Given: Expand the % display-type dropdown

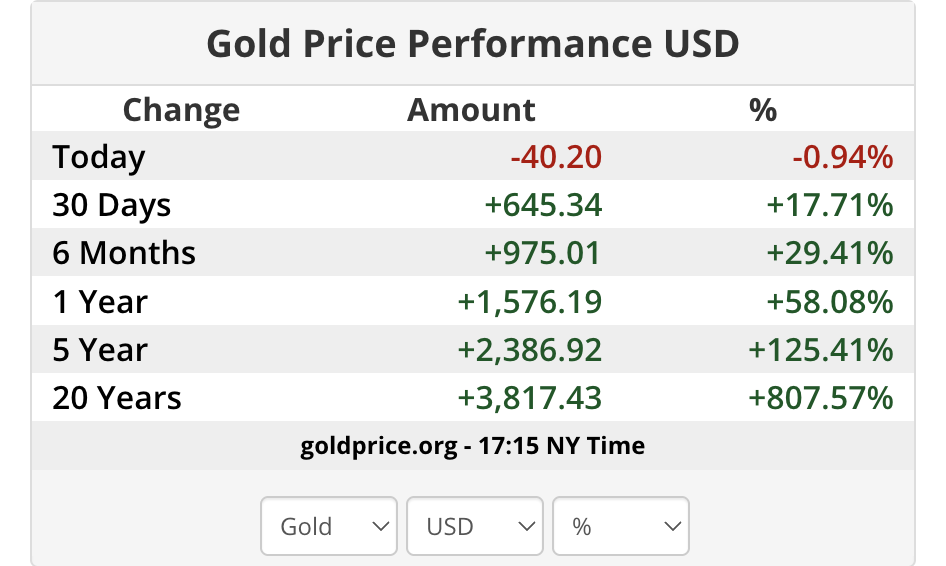Looking at the screenshot, I should tap(620, 526).
